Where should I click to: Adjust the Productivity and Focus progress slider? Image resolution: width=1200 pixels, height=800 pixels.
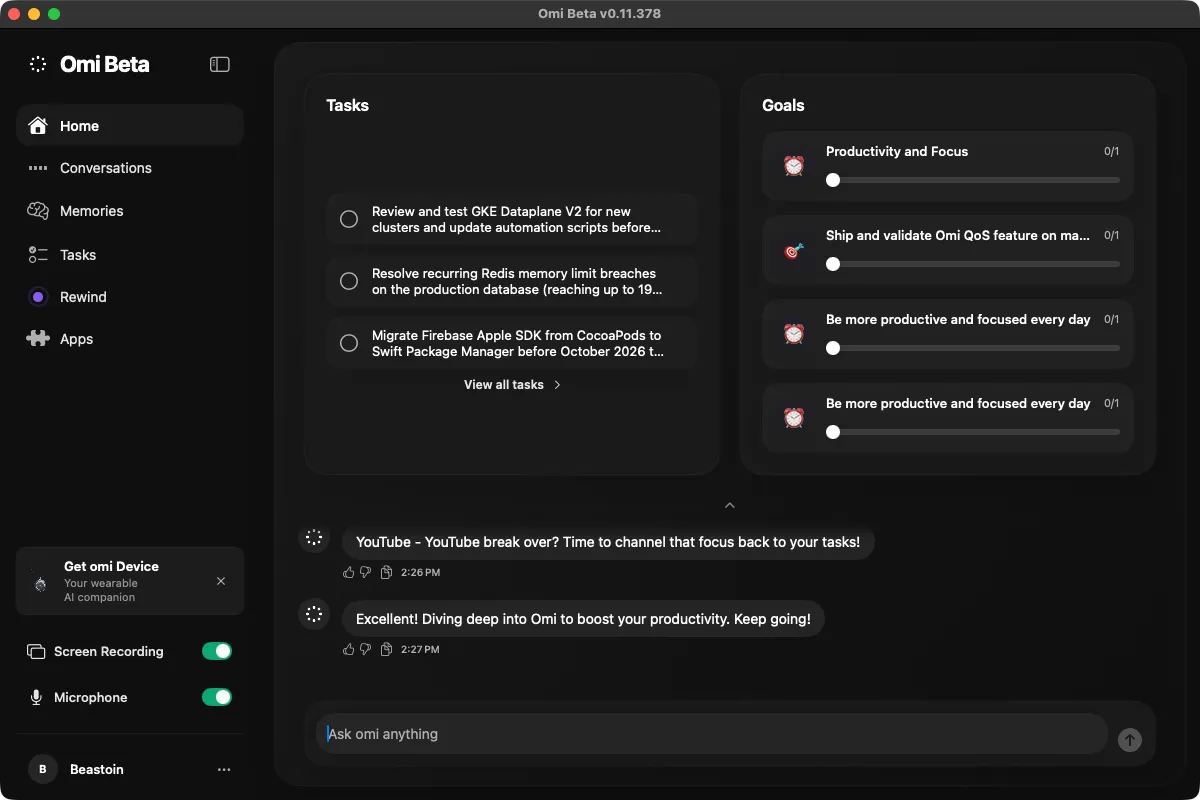tap(973, 180)
